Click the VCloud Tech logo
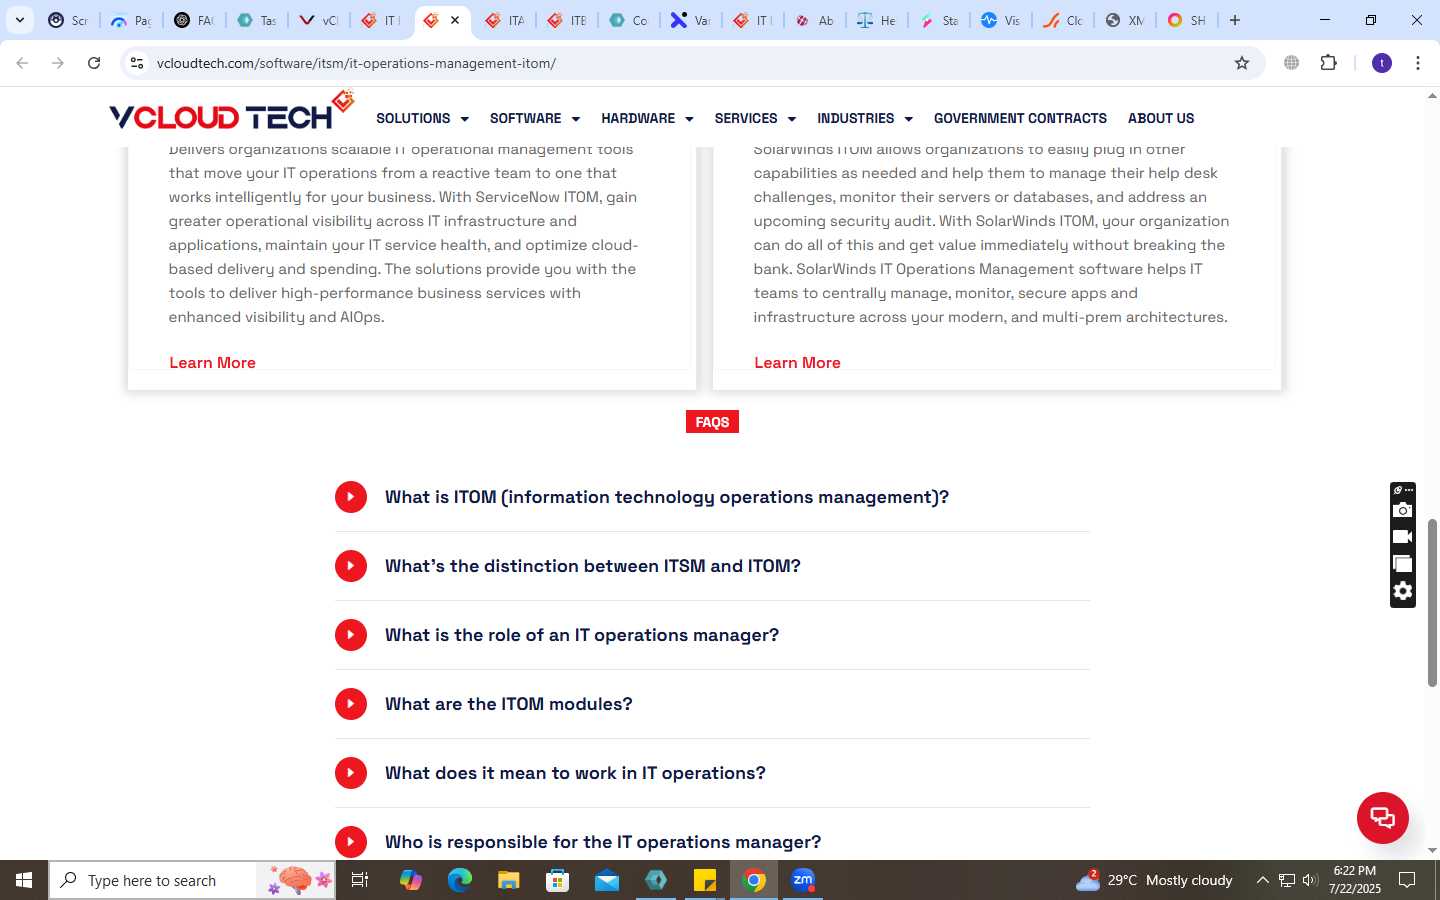The height and width of the screenshot is (900, 1440). point(232,112)
